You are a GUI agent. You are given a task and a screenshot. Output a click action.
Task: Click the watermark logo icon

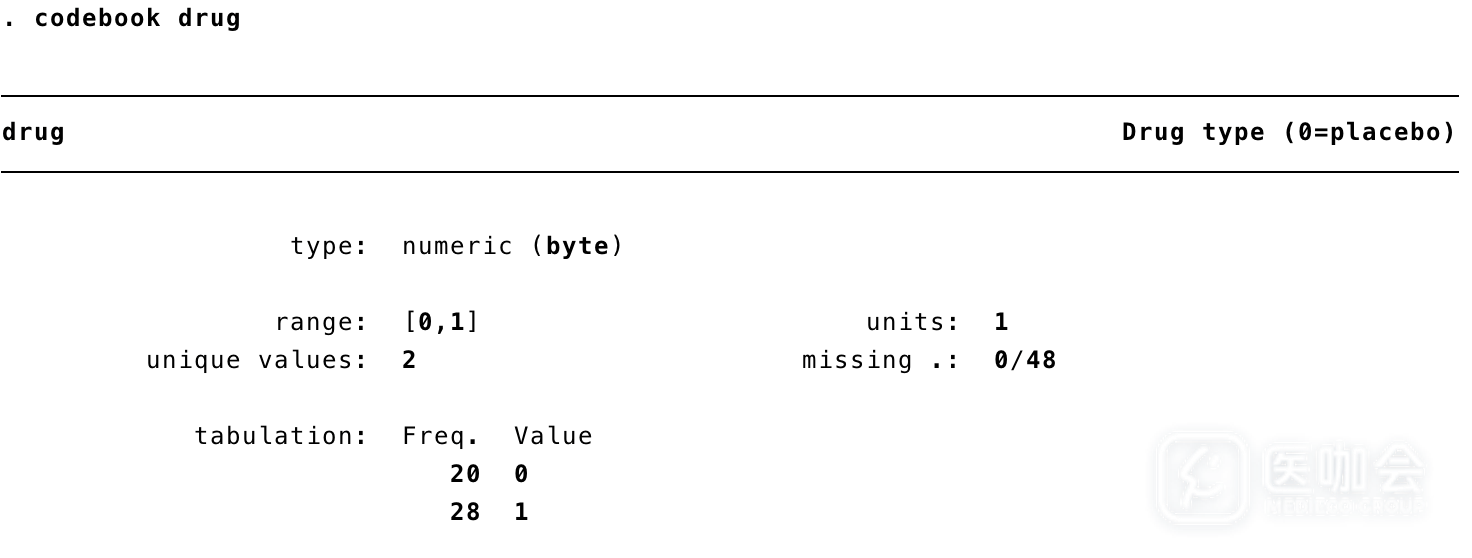[1202, 479]
